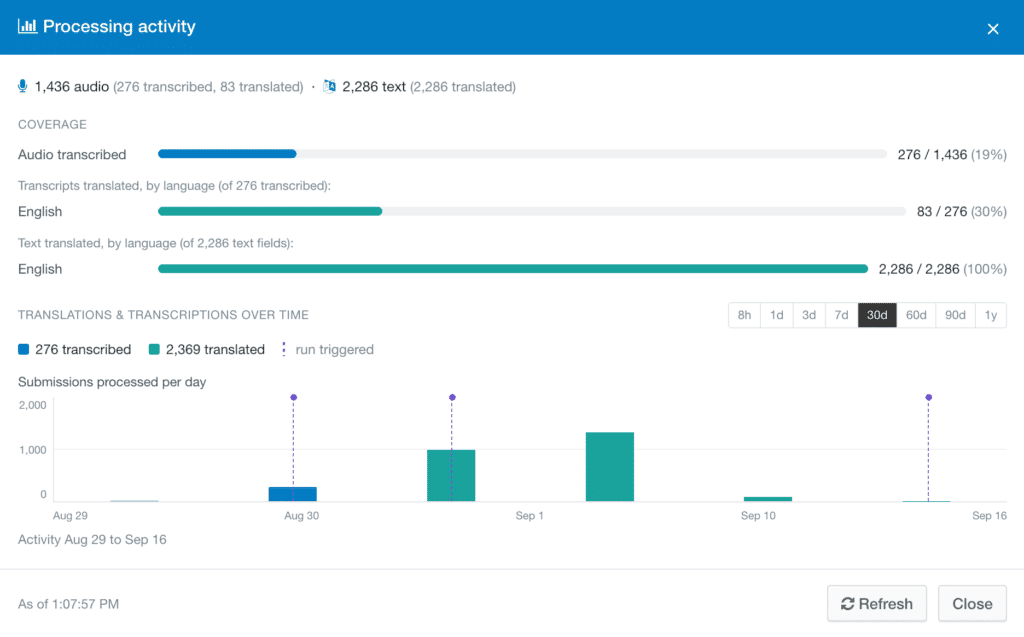Click the 'Submissions processed per day' chart title
The height and width of the screenshot is (637, 1024).
[x=112, y=382]
